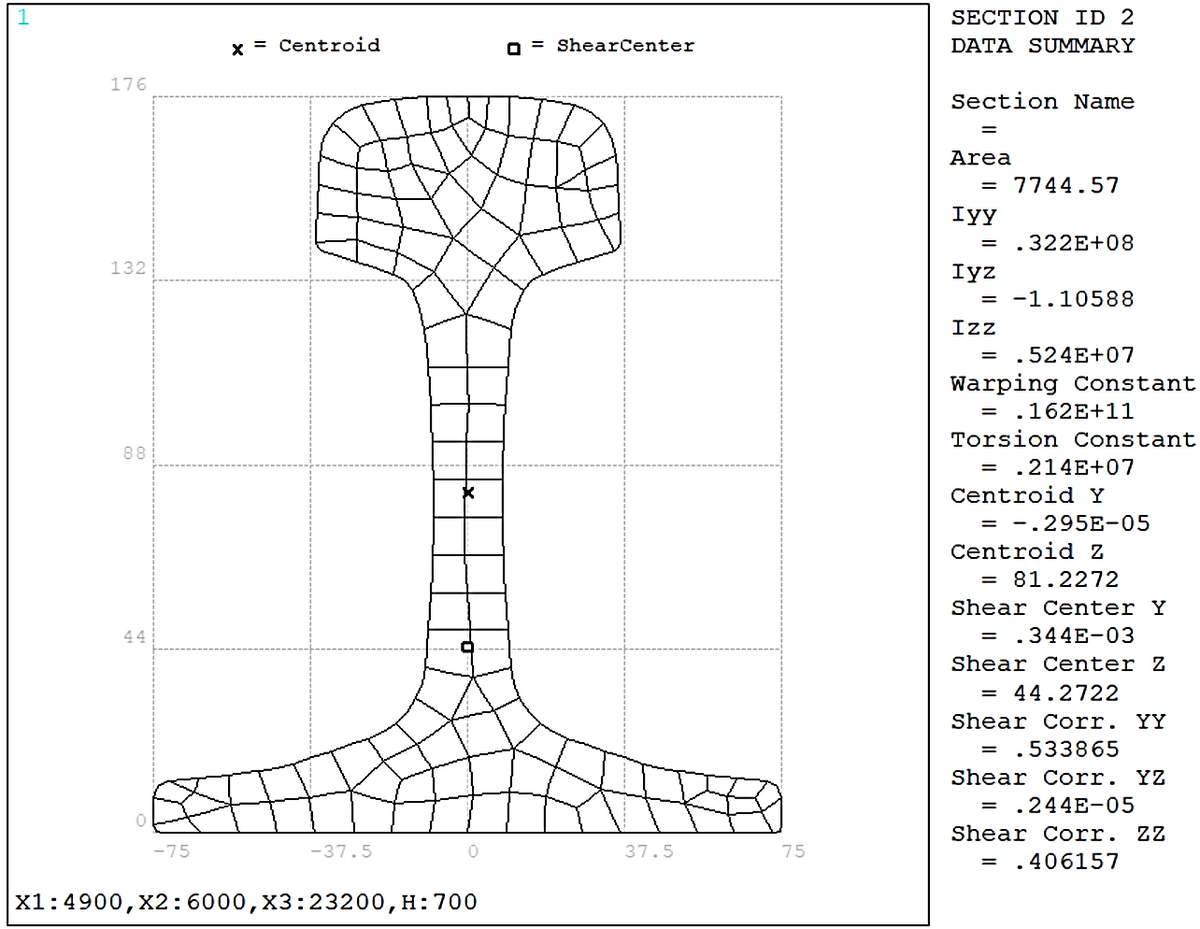Click the 88 vertical axis label
Image resolution: width=1200 pixels, height=929 pixels.
tap(134, 453)
